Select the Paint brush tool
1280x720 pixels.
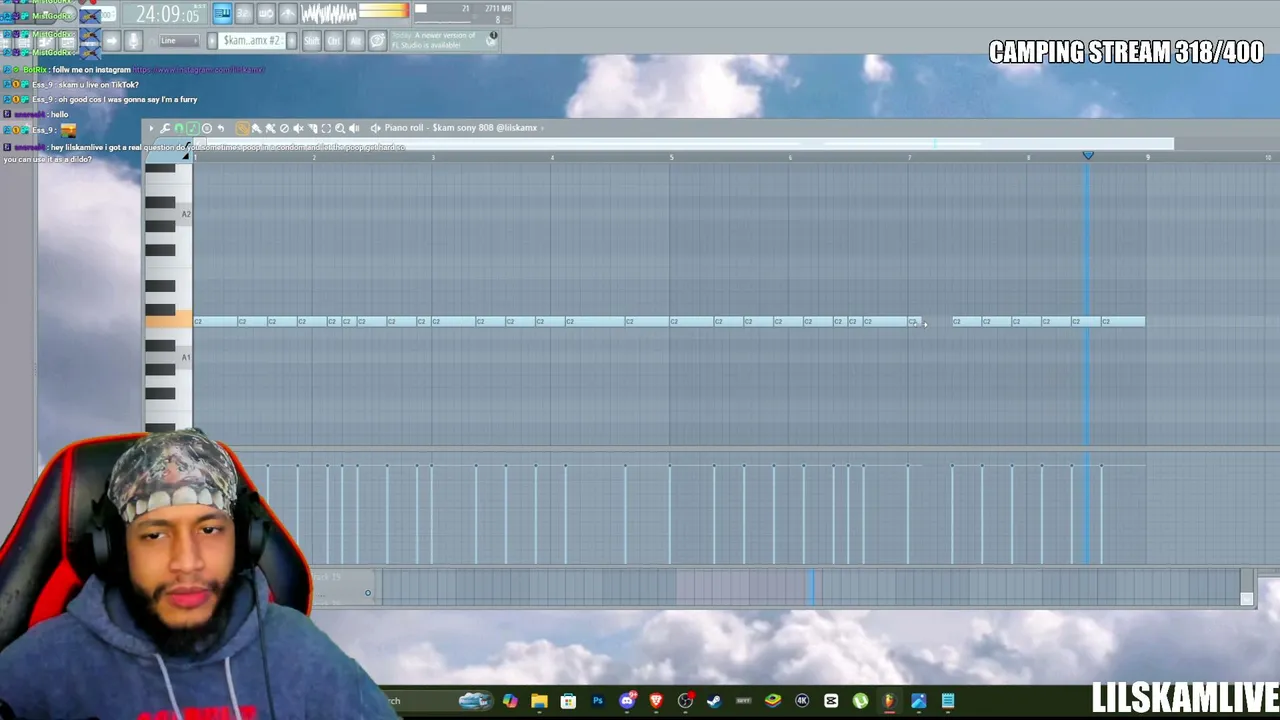(x=256, y=128)
